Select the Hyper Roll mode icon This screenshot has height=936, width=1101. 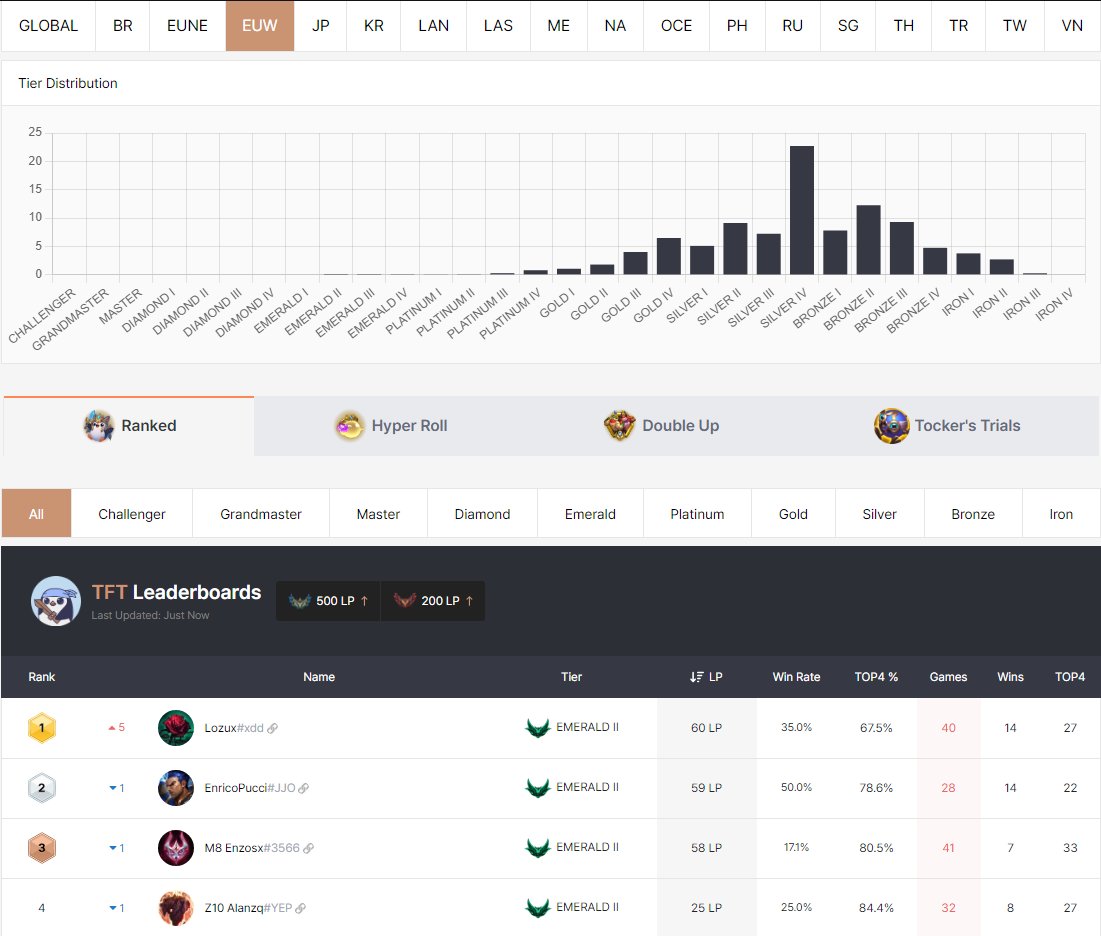click(x=350, y=426)
